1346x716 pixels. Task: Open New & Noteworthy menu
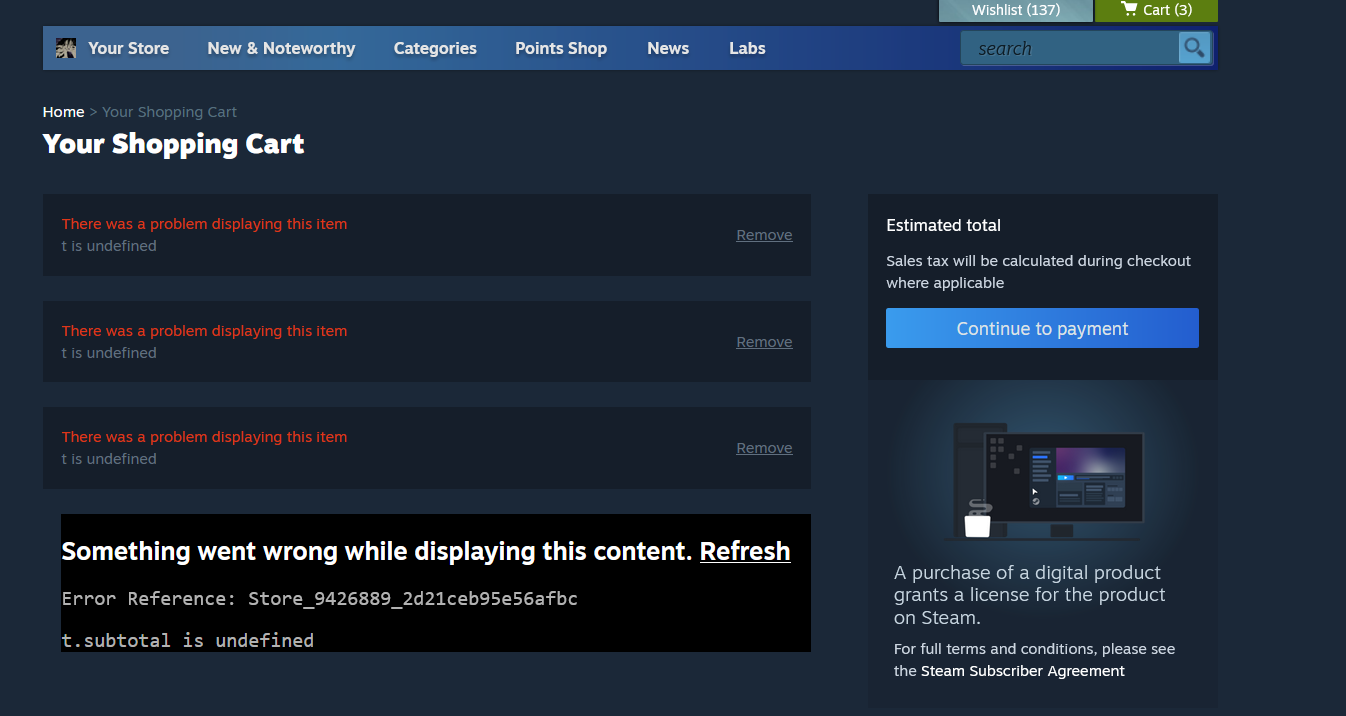click(x=281, y=48)
